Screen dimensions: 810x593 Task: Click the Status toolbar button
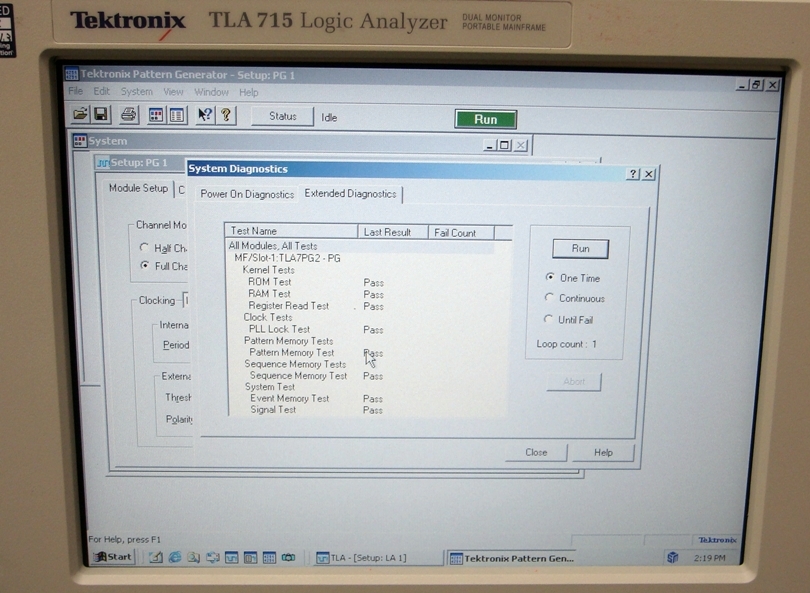[x=283, y=116]
